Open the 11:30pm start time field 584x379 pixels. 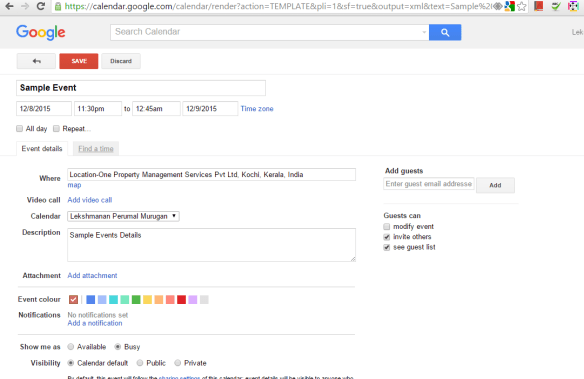coord(98,109)
